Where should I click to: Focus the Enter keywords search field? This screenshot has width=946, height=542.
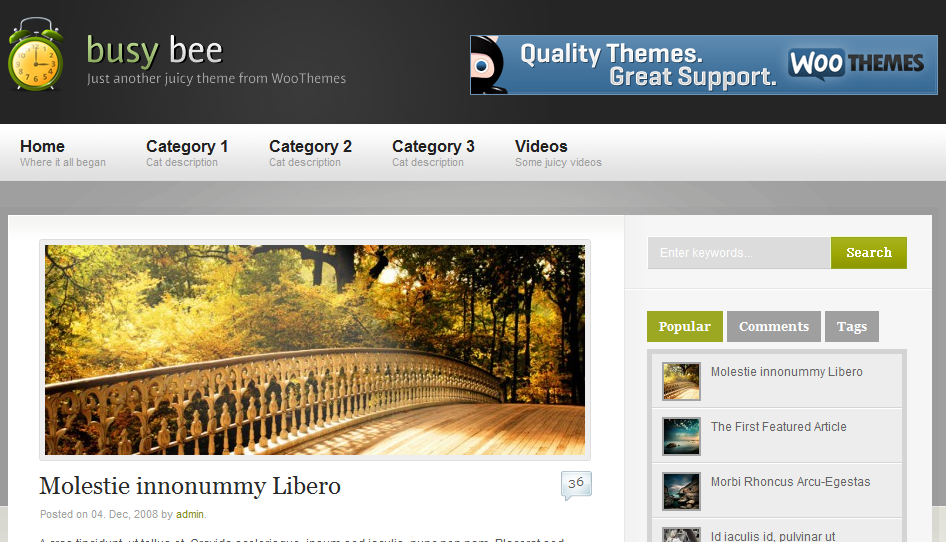739,253
